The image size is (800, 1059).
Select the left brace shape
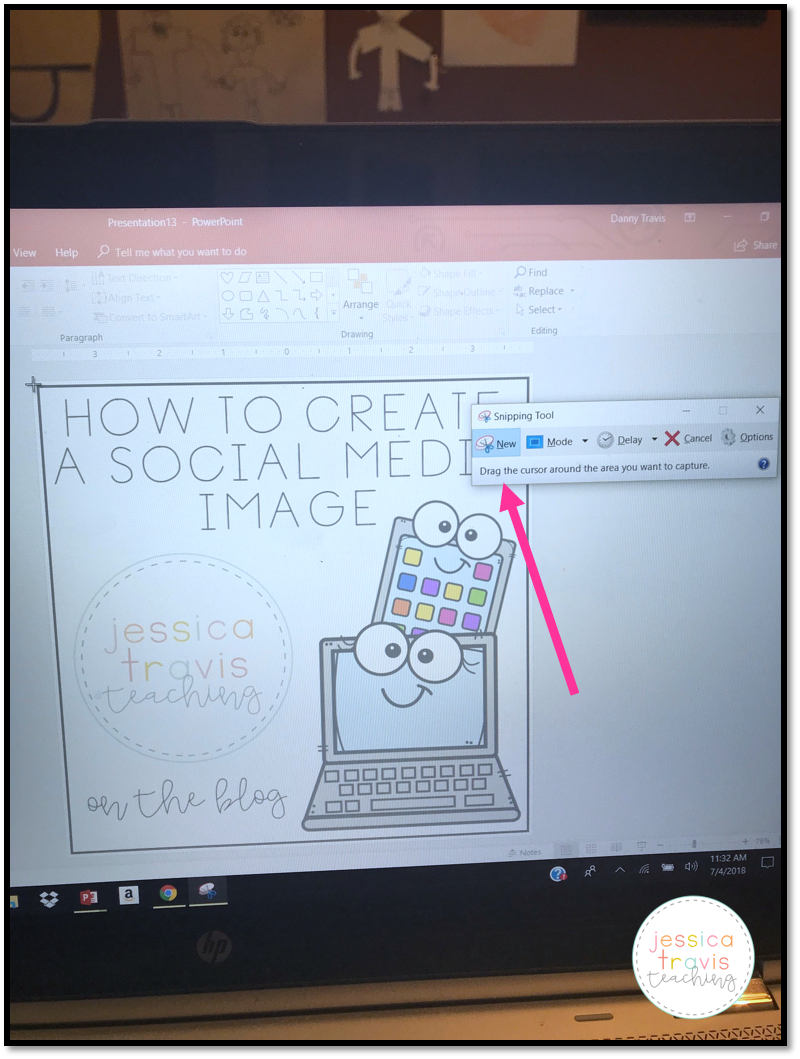pos(316,313)
